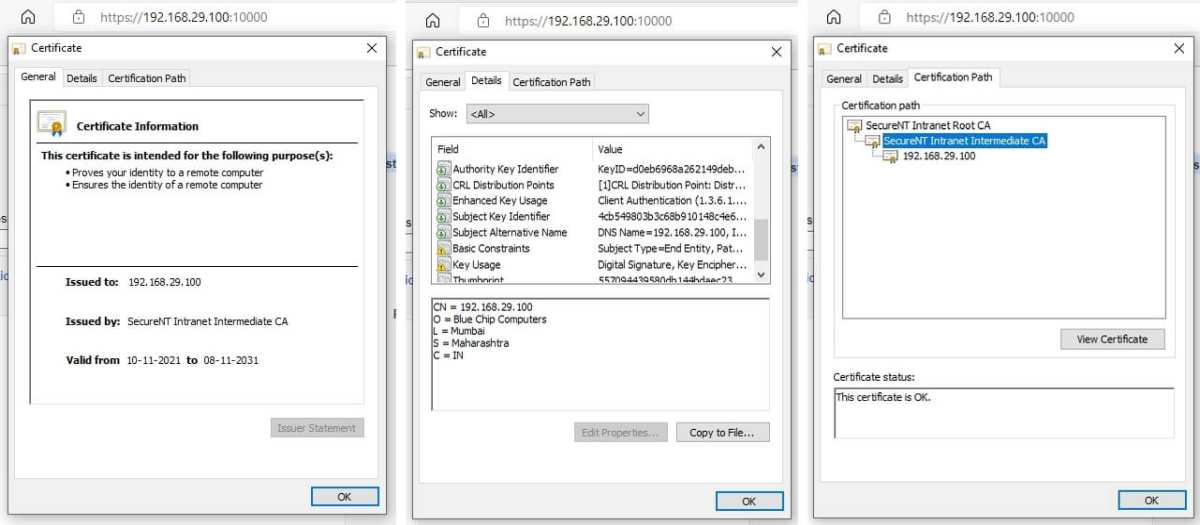The image size is (1200, 525).
Task: Open Details tab in window showing Issued to
Action: tap(82, 78)
